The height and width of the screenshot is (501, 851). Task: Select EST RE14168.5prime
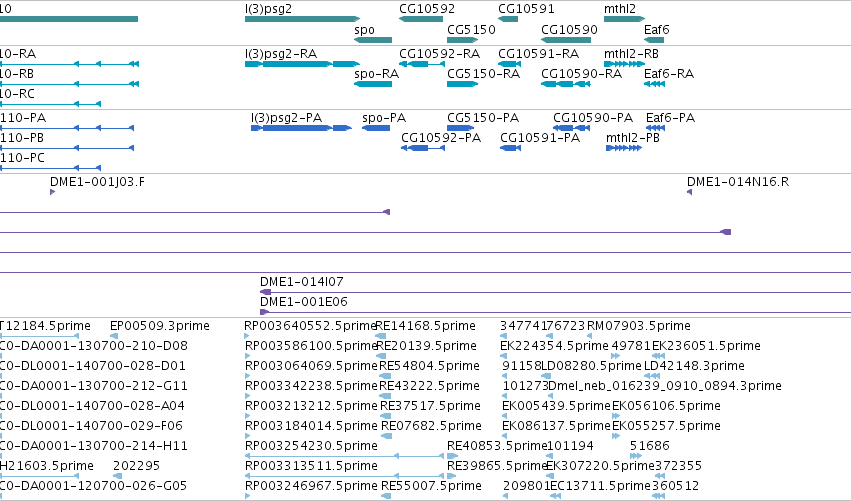(x=426, y=326)
